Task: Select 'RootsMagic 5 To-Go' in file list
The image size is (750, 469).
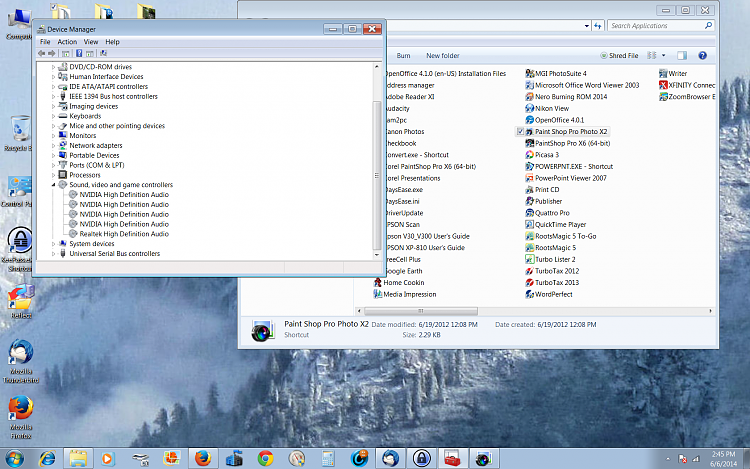Action: point(565,236)
